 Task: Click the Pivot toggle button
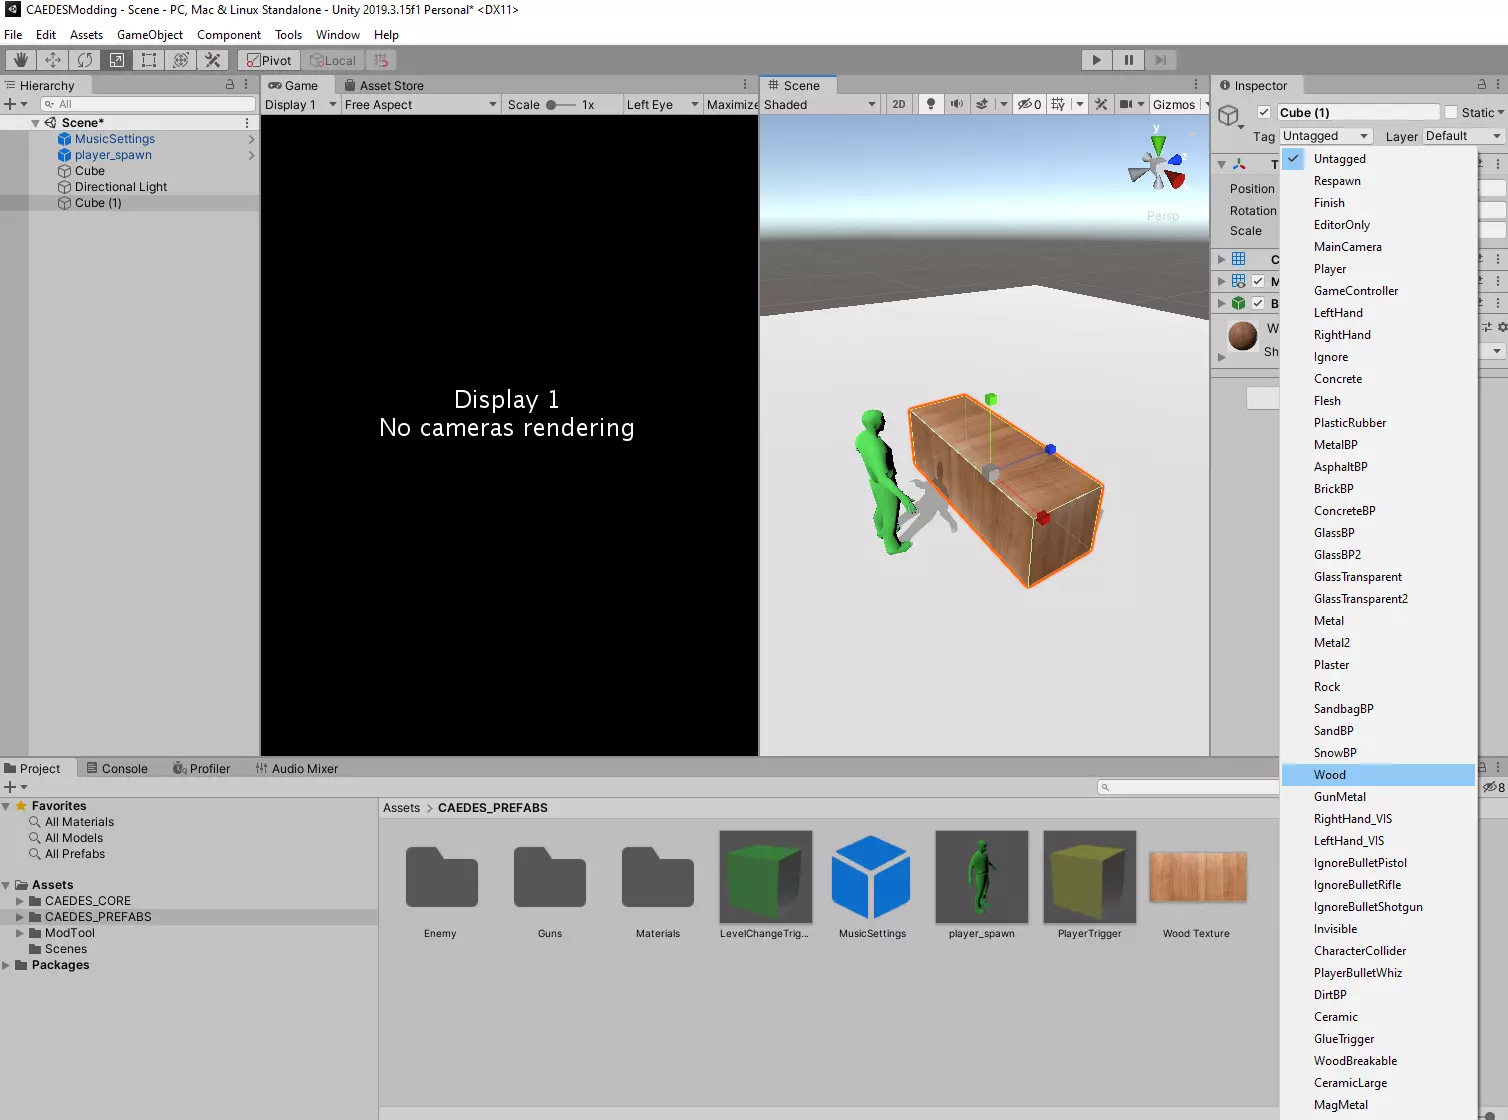click(269, 60)
